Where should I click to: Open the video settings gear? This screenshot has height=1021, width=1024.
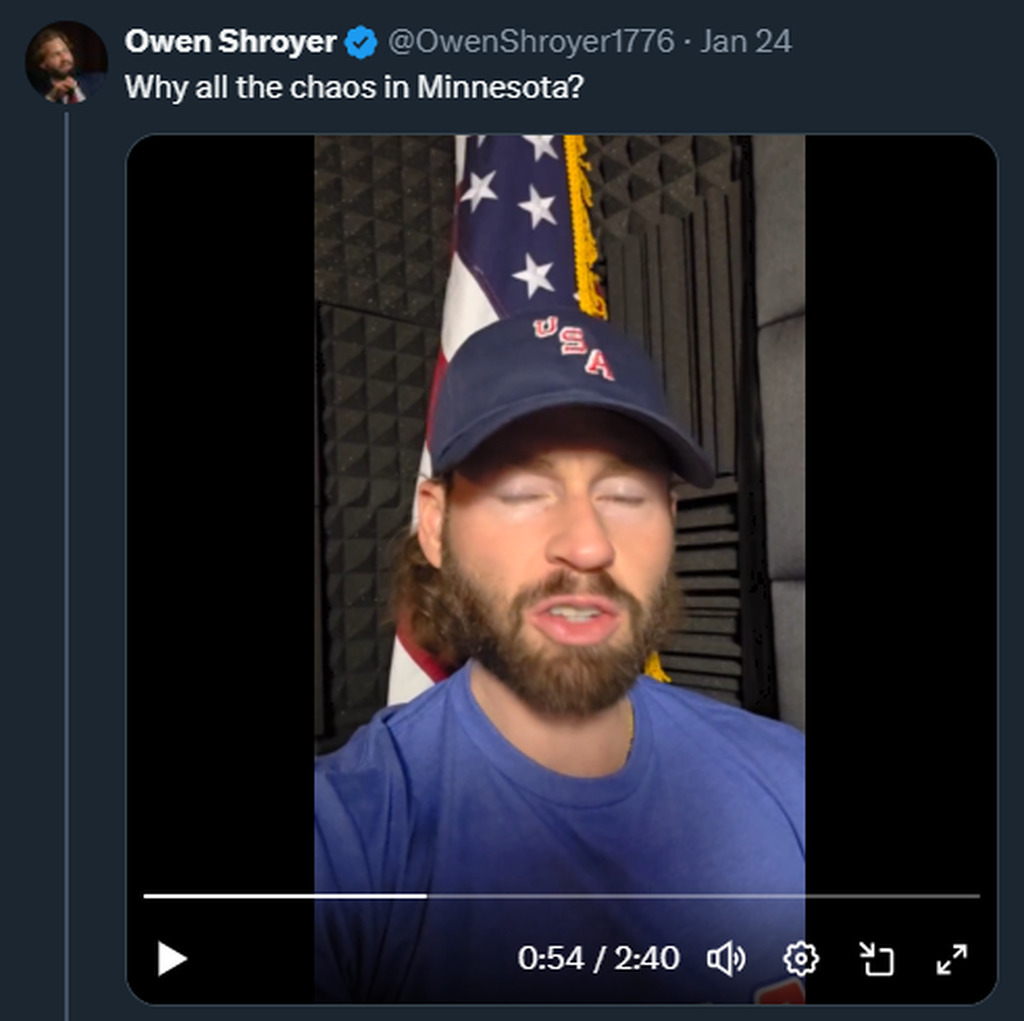click(800, 959)
